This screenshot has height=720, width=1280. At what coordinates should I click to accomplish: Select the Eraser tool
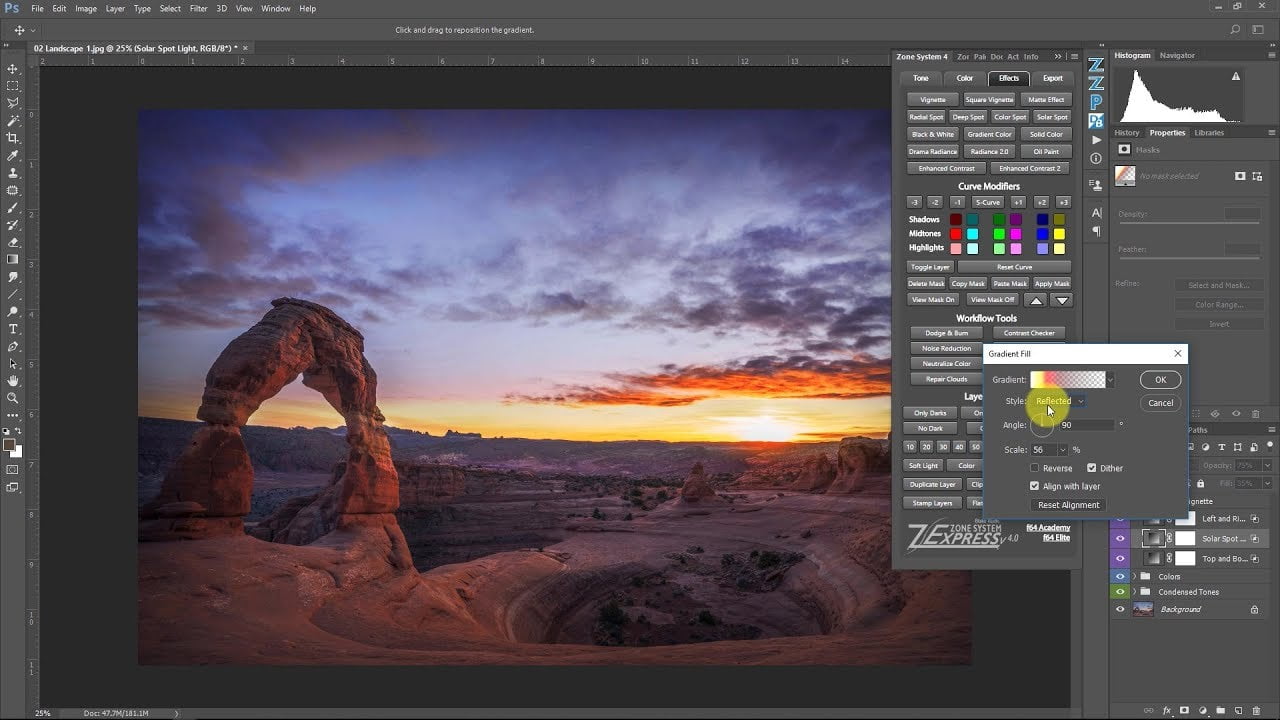(x=13, y=242)
